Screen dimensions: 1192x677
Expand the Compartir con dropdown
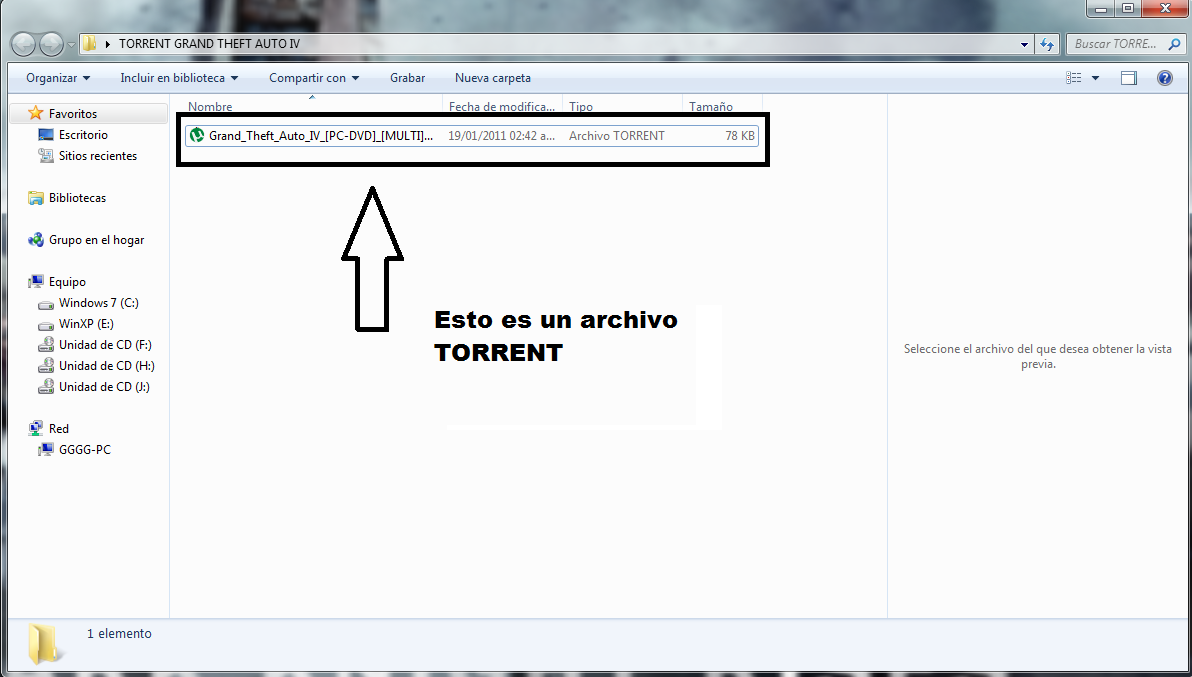pos(314,77)
